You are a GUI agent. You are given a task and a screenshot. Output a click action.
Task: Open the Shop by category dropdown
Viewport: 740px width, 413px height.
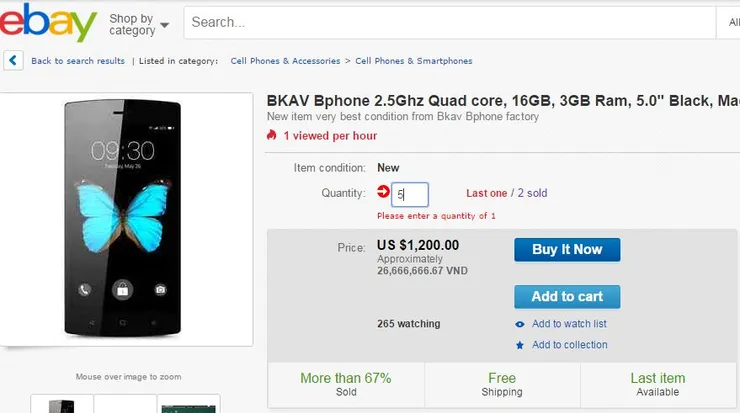(x=139, y=24)
